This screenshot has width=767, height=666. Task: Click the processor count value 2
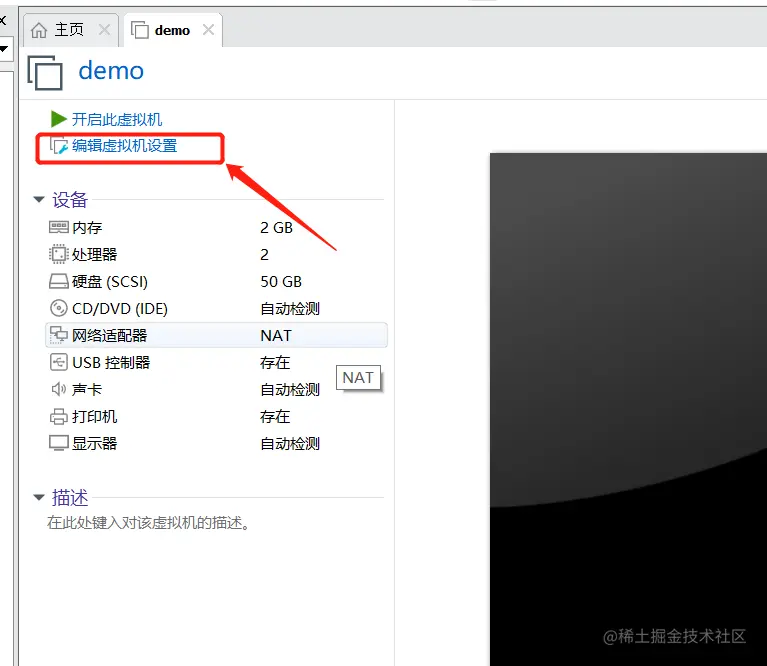click(x=264, y=254)
